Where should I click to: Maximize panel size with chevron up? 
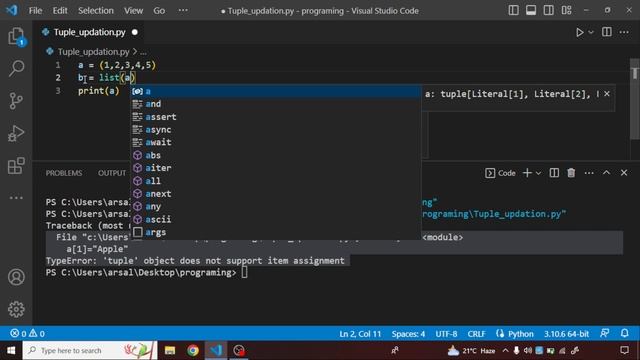[607, 173]
